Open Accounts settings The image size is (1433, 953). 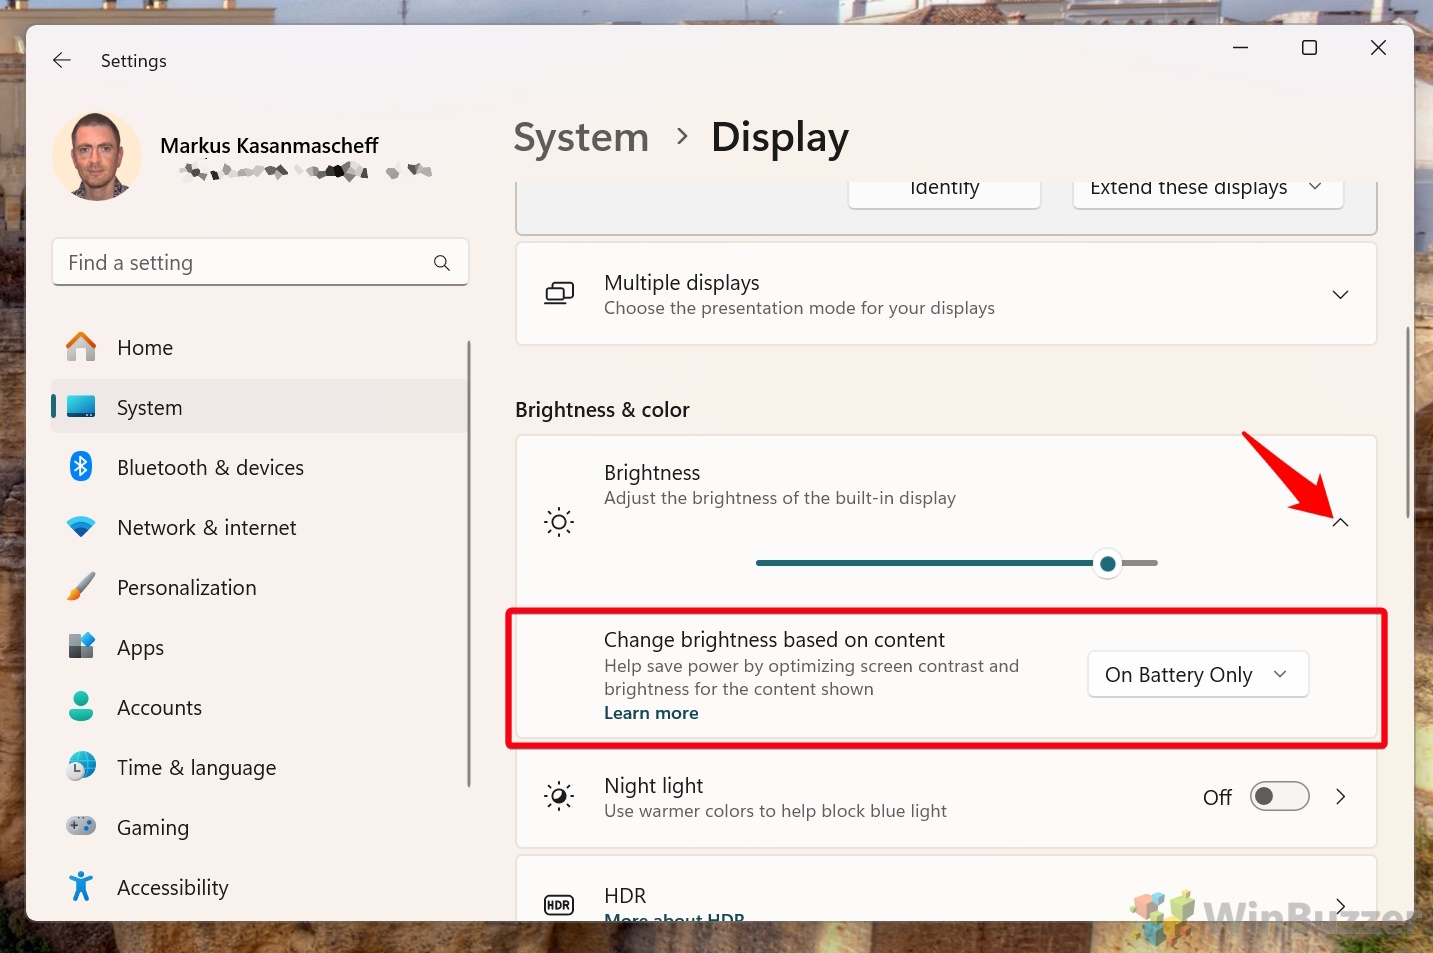coord(260,707)
